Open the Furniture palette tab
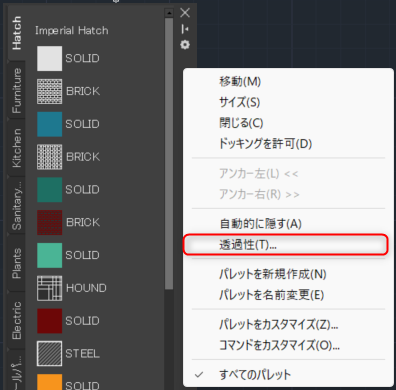396x390 pixels. click(x=16, y=90)
